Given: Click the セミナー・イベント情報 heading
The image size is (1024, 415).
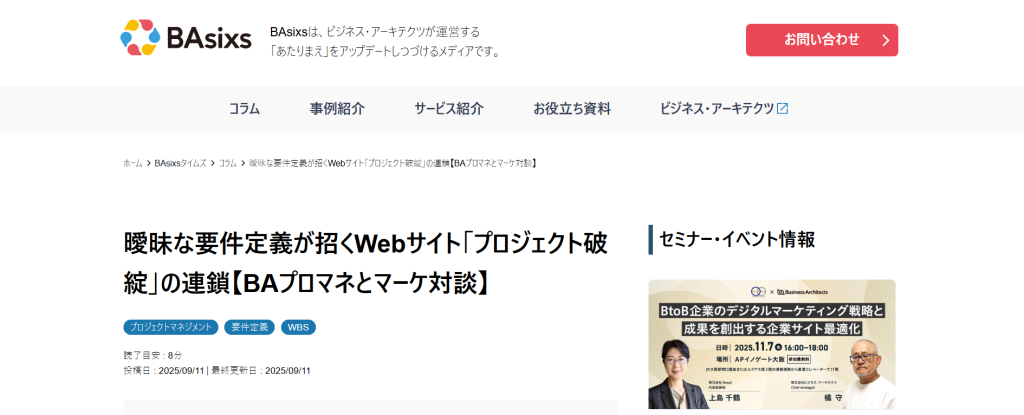Looking at the screenshot, I should point(737,239).
